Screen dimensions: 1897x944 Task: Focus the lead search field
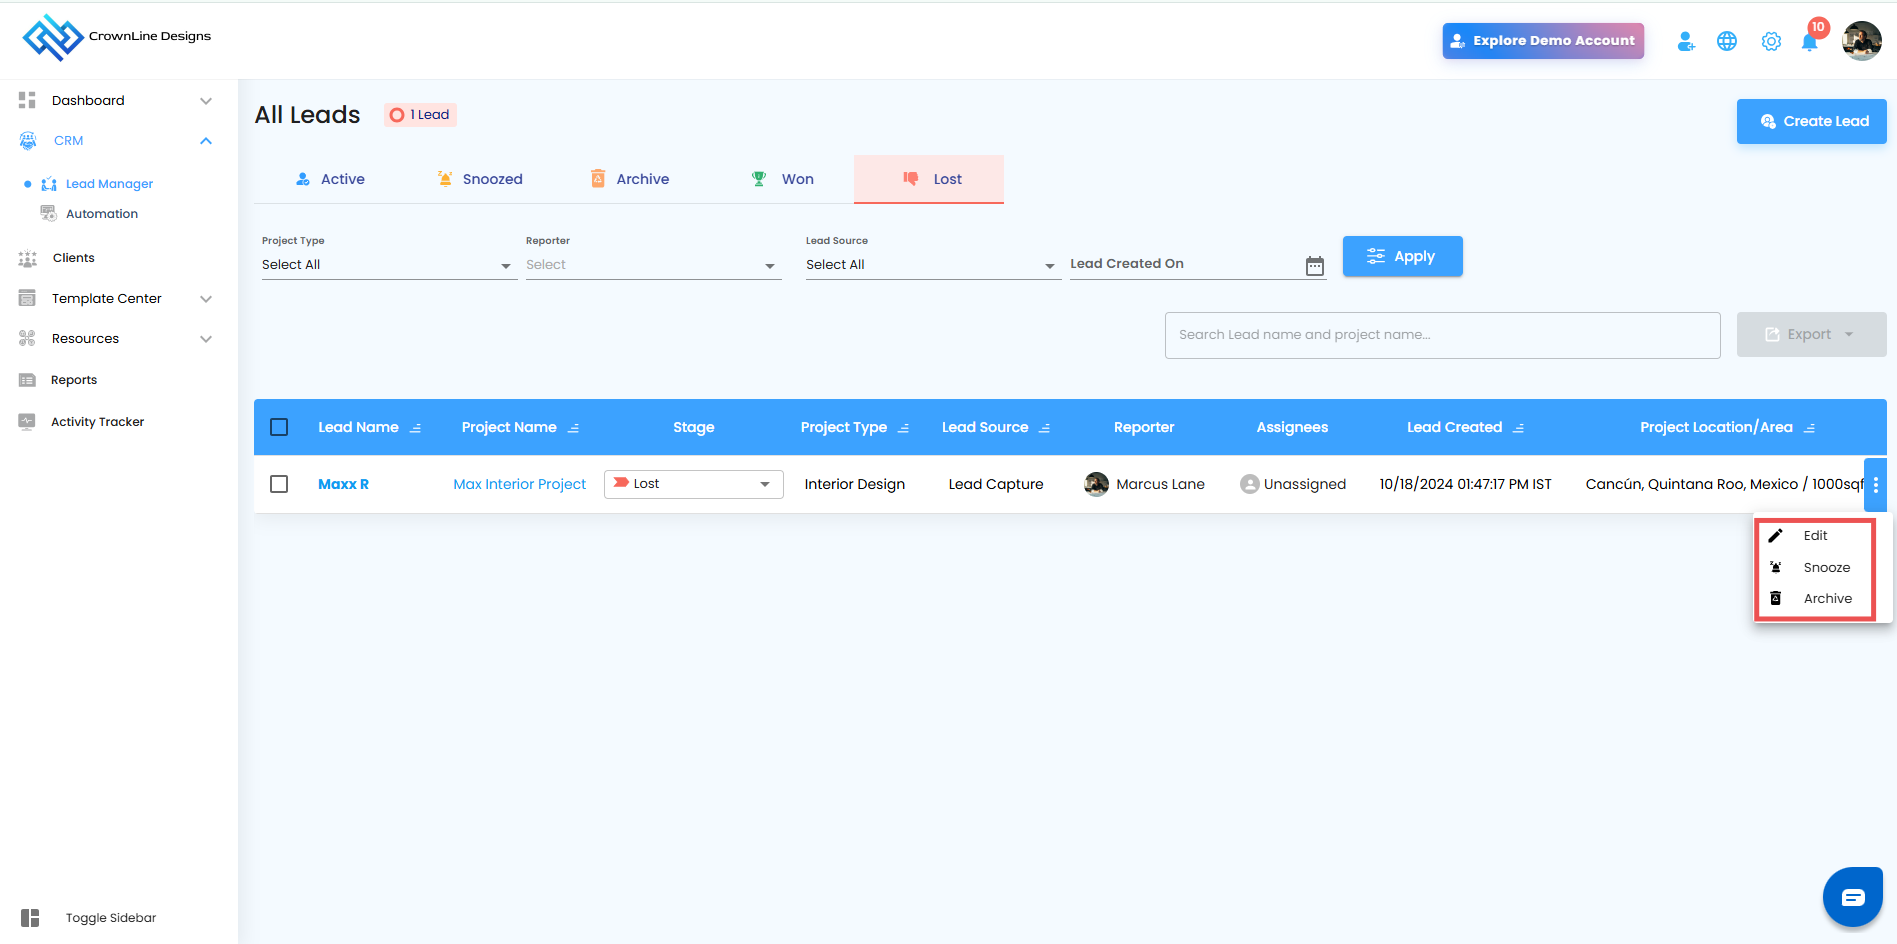(1443, 335)
